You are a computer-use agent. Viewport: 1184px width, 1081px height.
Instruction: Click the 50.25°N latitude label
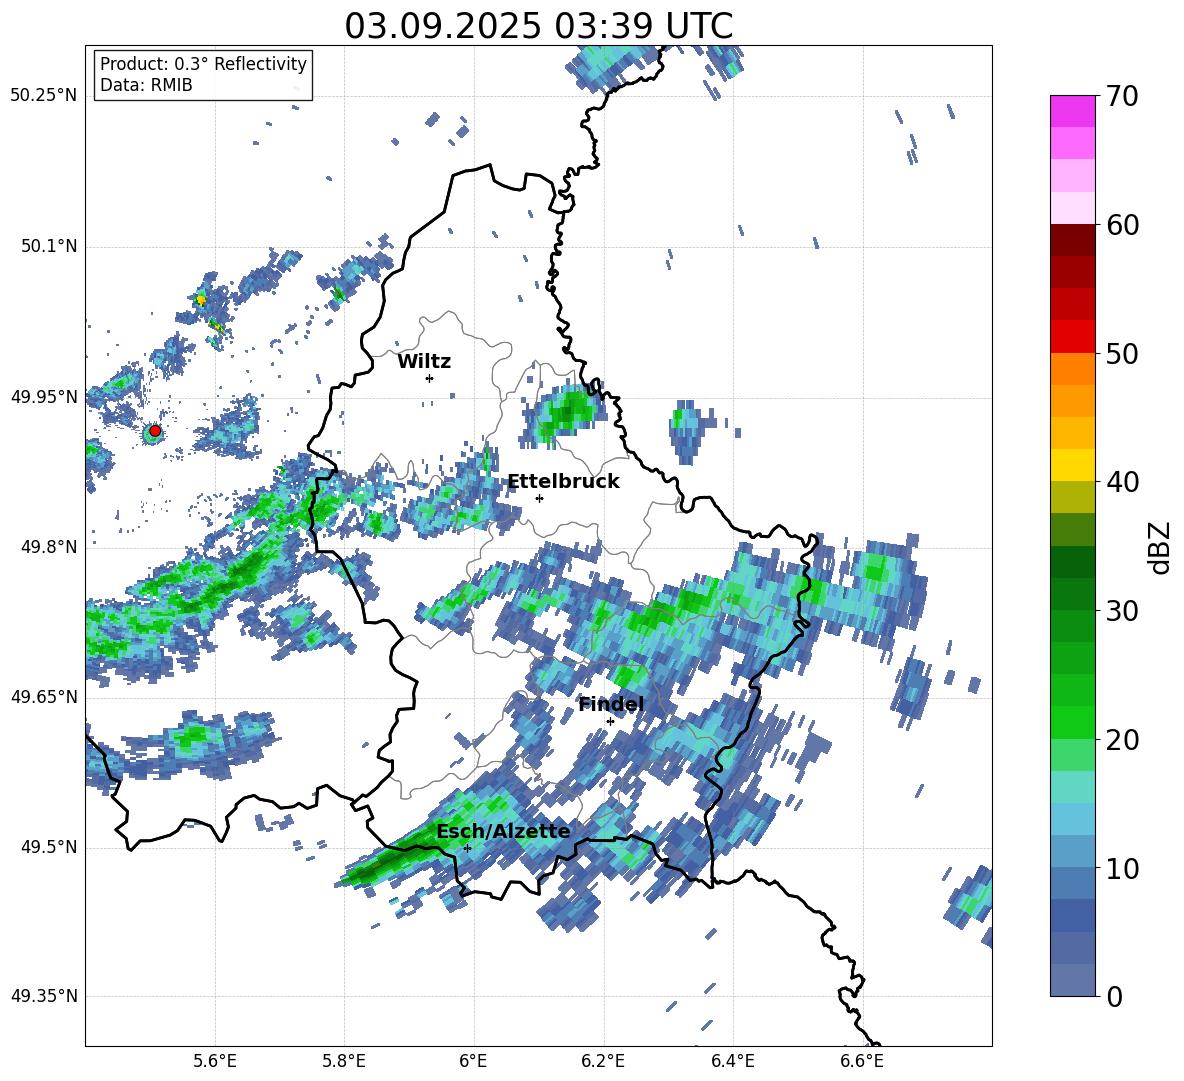click(44, 96)
